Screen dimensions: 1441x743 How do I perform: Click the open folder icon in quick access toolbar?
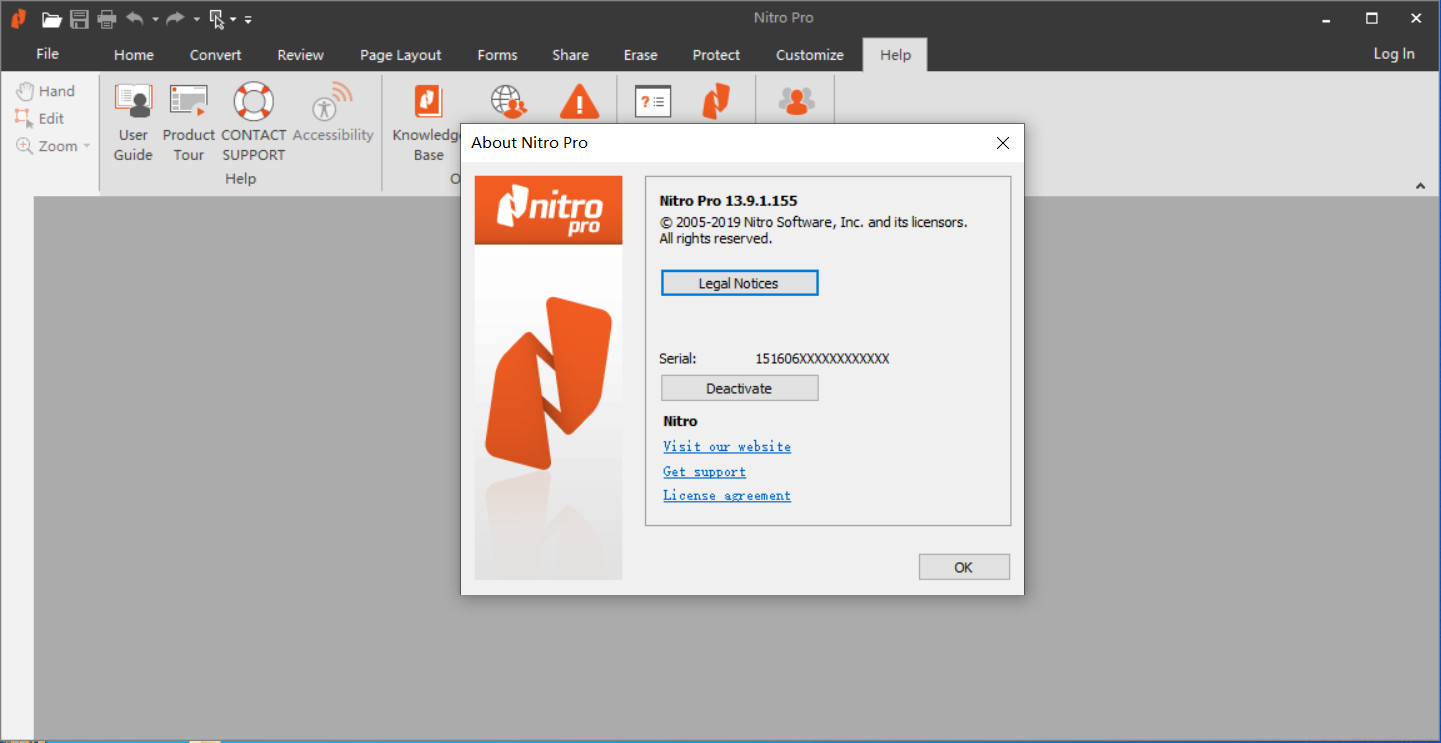(x=52, y=19)
